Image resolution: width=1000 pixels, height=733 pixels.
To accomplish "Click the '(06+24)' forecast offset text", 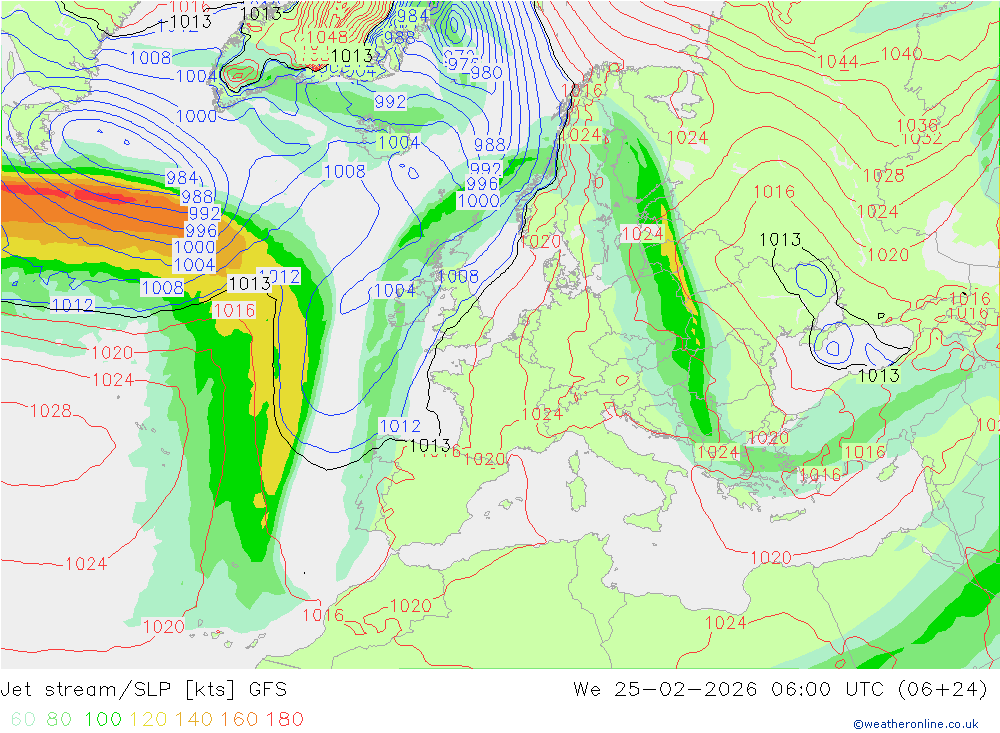I will tap(943, 690).
